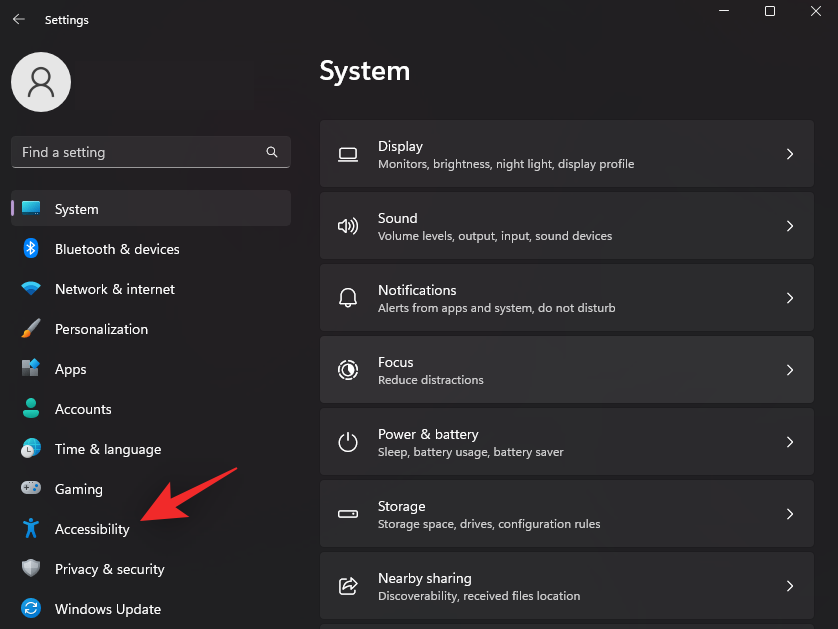
Task: Select the Notifications bell icon
Action: click(x=347, y=297)
